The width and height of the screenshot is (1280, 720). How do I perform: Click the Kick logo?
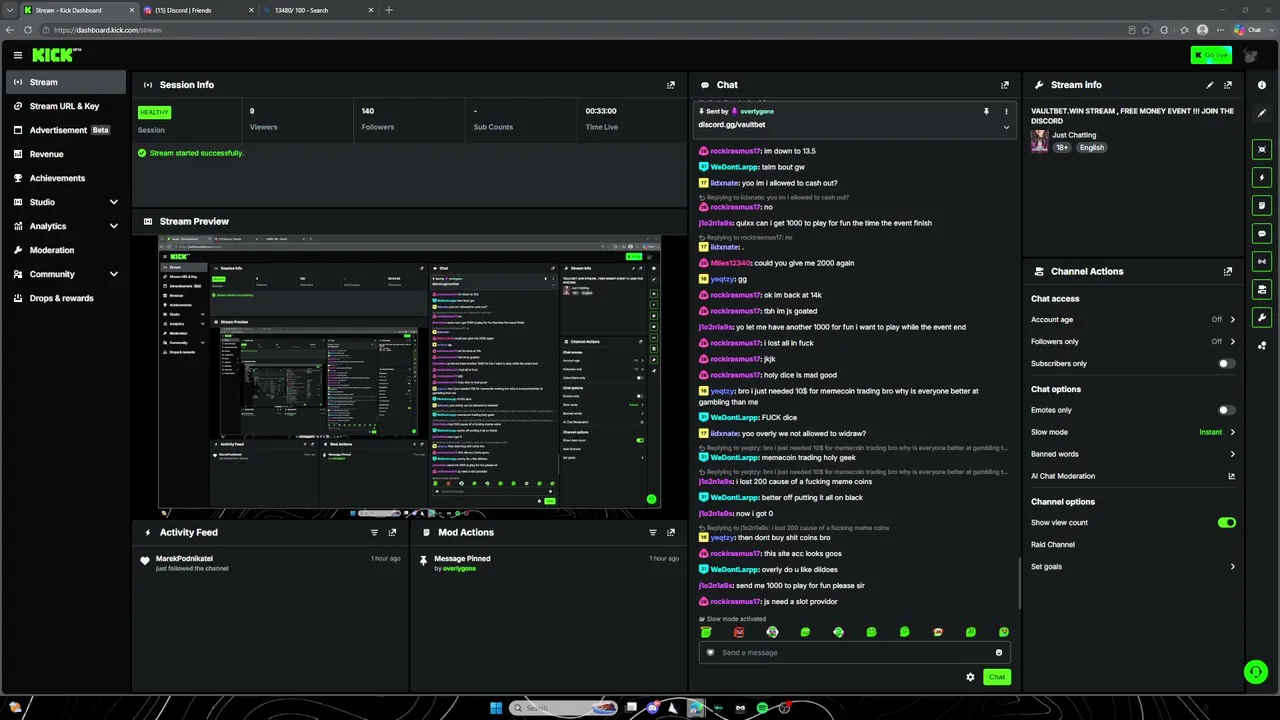(x=56, y=55)
